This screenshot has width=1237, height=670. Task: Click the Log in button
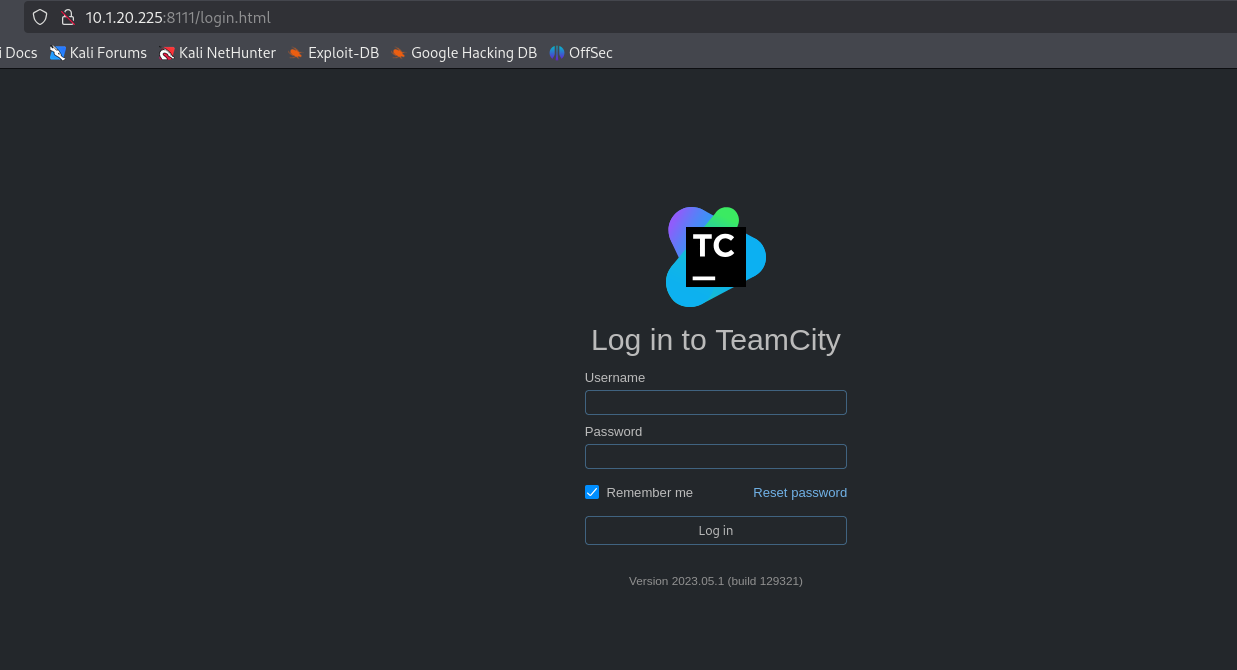pos(716,530)
